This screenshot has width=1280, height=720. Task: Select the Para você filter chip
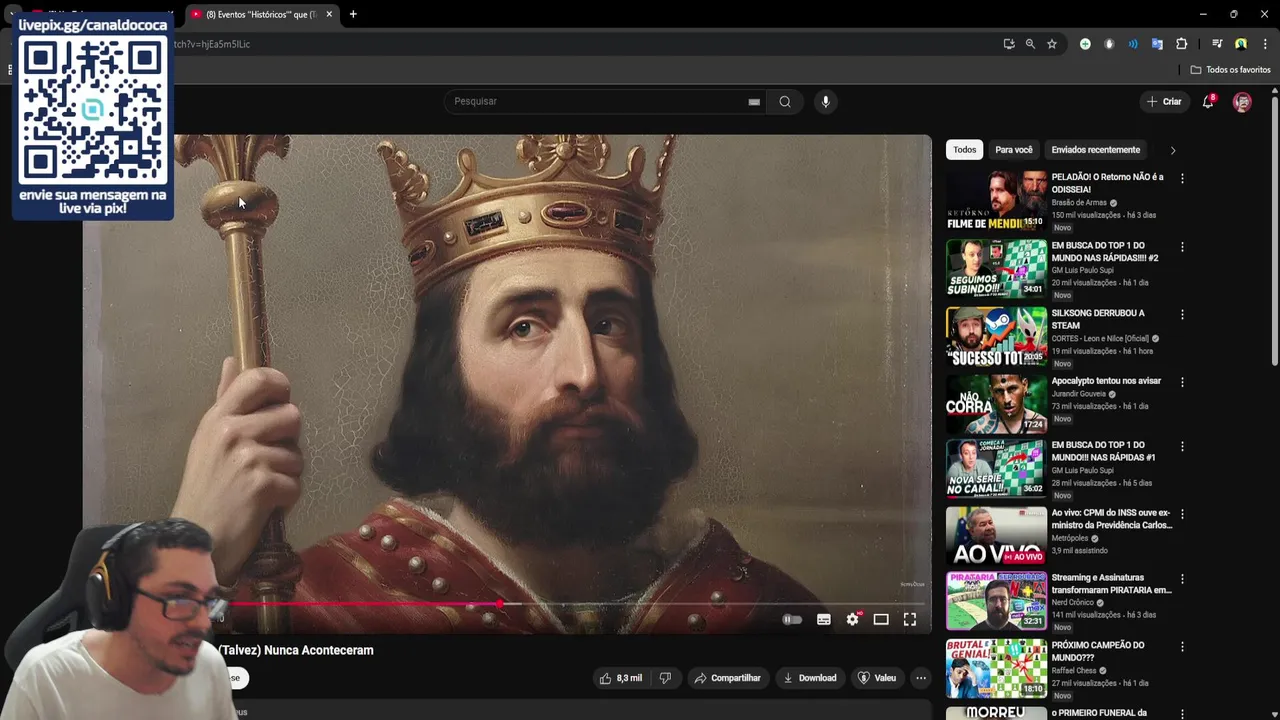point(1014,150)
